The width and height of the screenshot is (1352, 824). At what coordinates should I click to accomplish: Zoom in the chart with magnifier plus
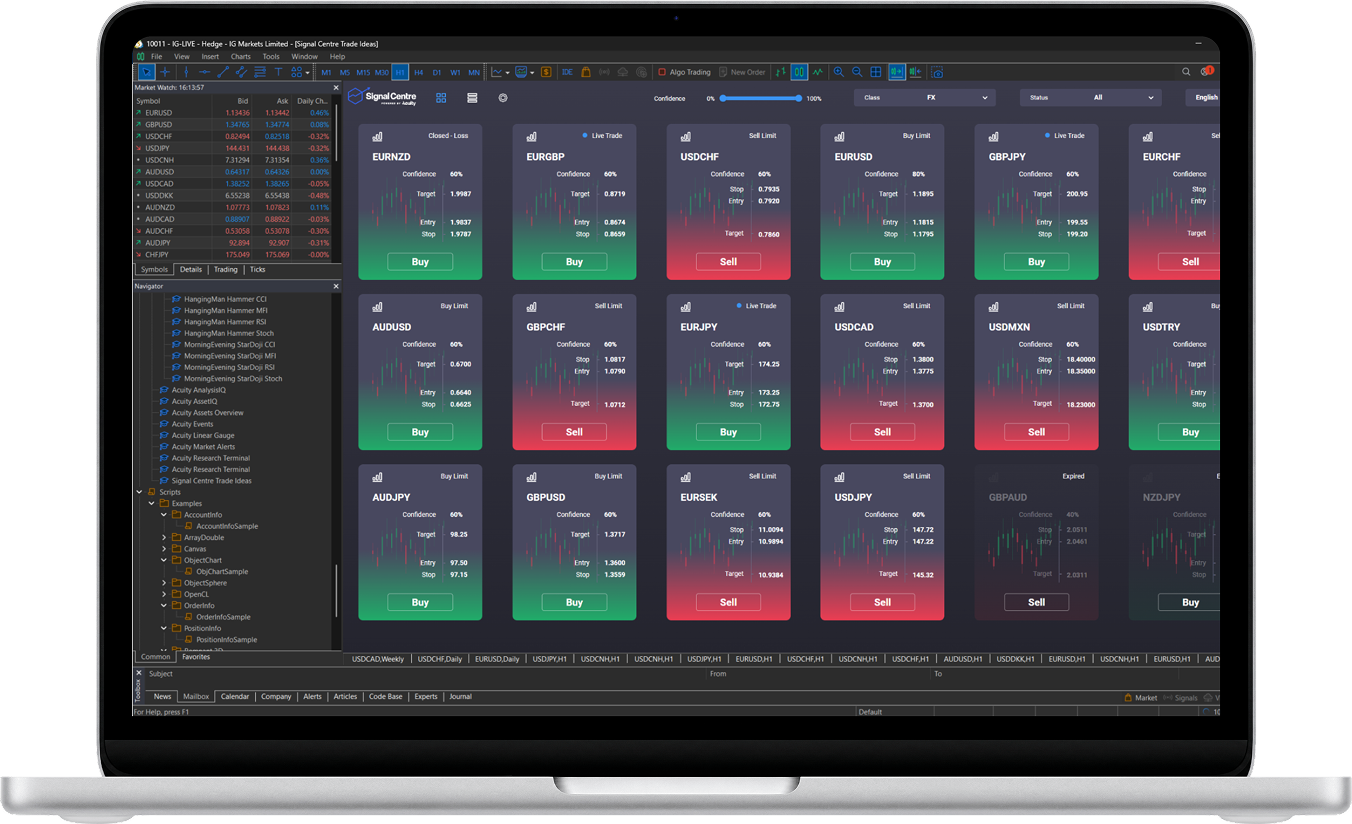click(838, 72)
